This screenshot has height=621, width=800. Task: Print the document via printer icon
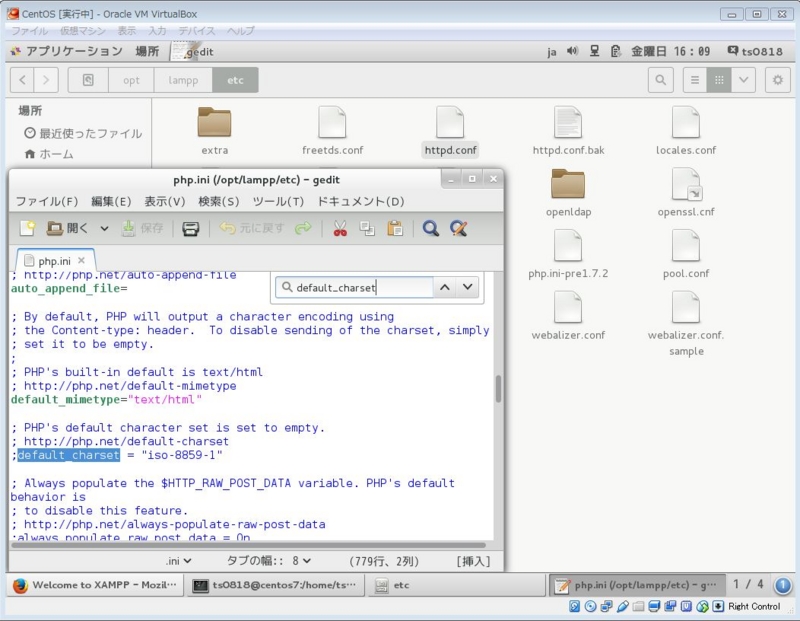coord(190,229)
